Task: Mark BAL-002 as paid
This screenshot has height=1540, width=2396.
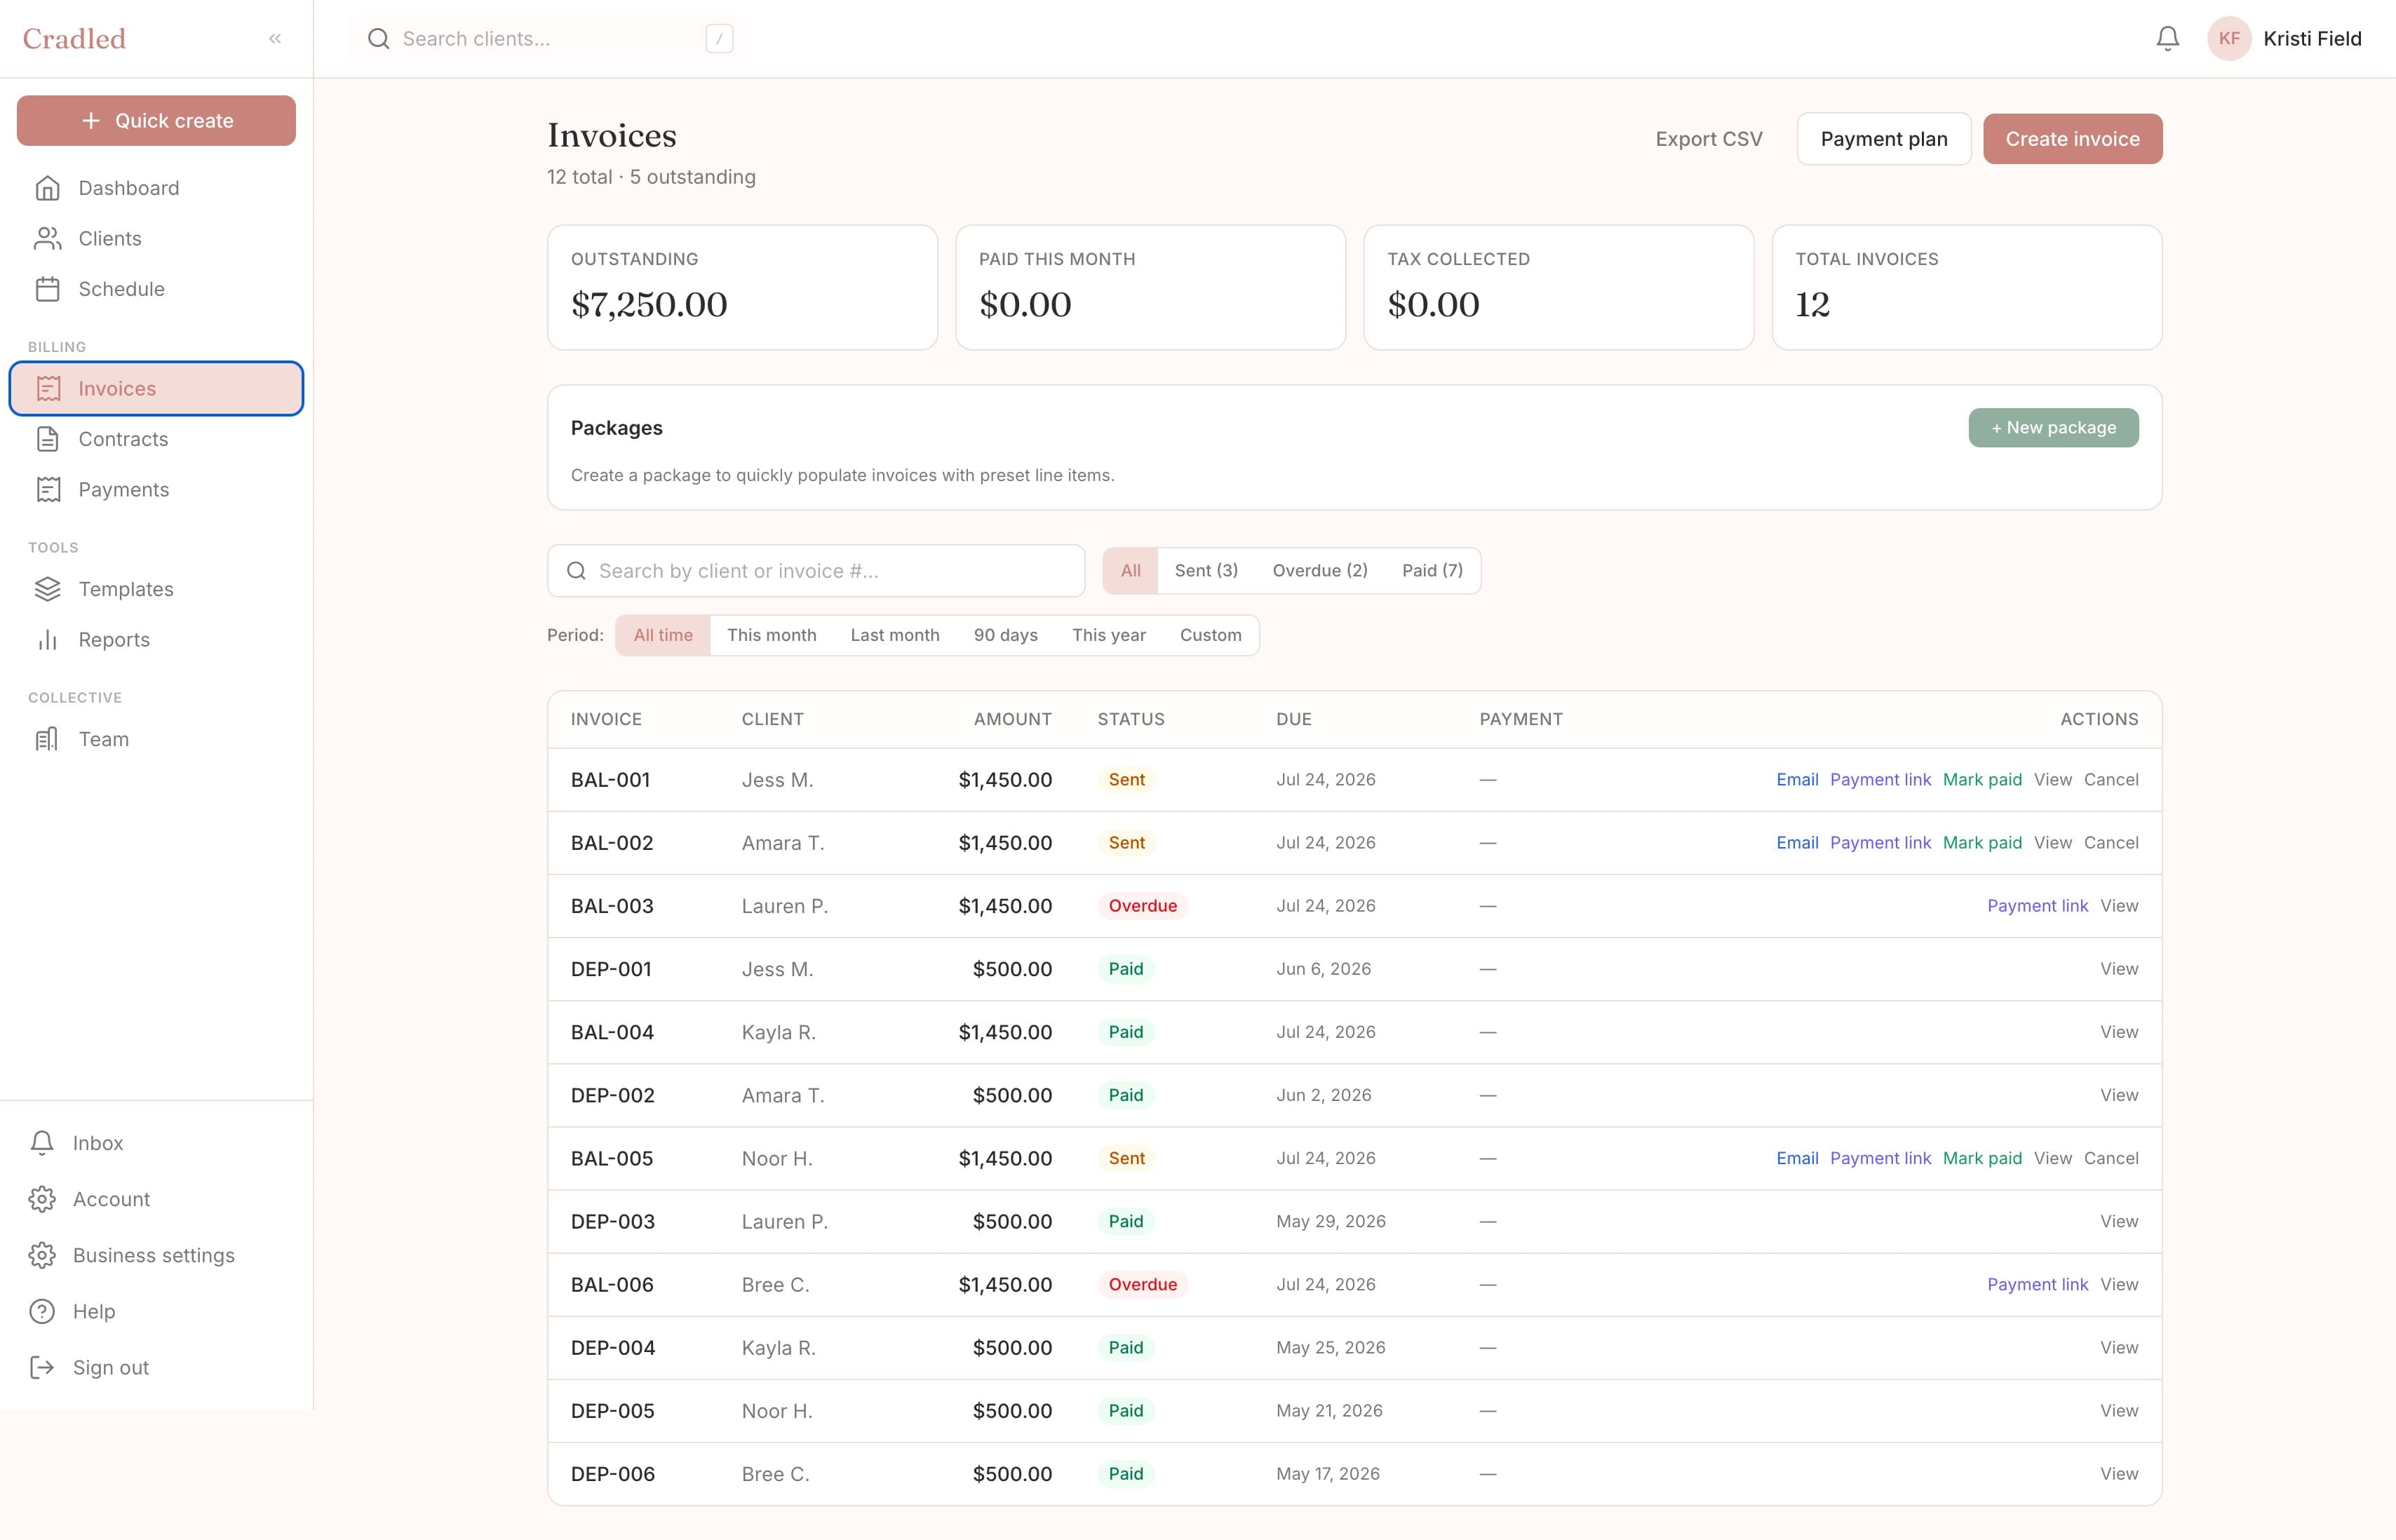Action: pos(1982,843)
